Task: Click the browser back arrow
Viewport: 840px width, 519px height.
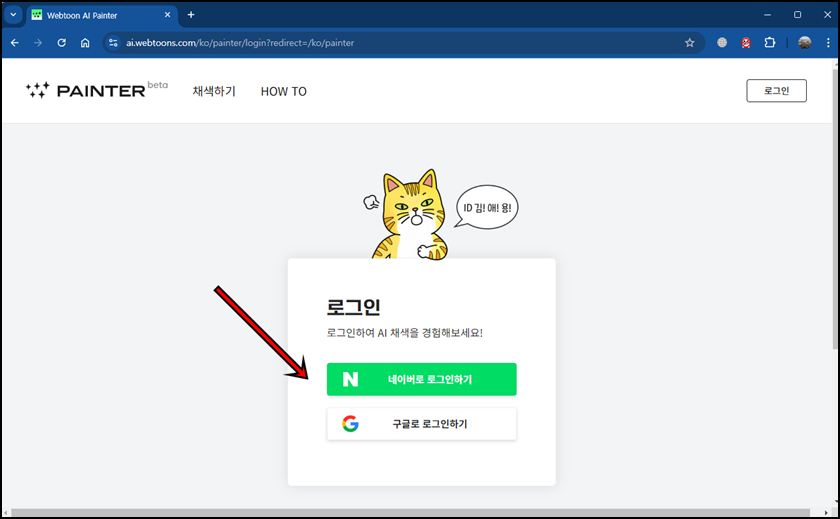Action: pos(14,43)
